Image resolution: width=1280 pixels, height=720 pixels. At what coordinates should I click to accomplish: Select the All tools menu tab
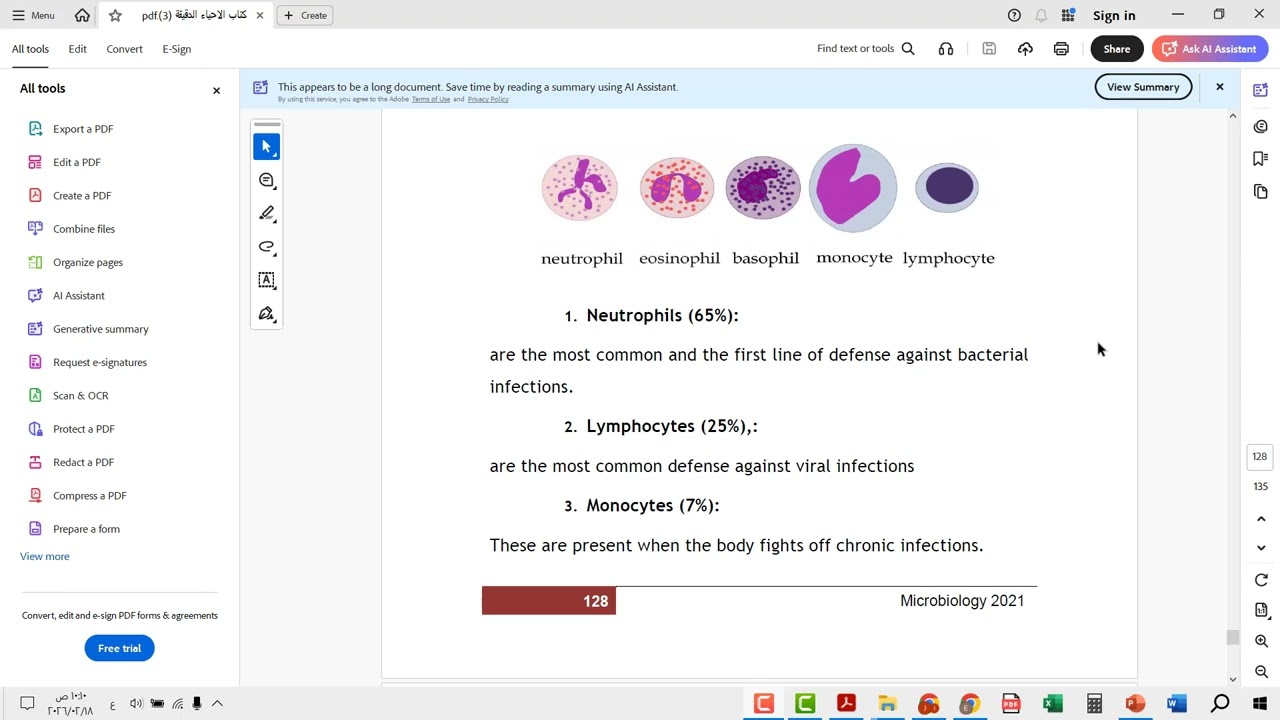coord(30,49)
